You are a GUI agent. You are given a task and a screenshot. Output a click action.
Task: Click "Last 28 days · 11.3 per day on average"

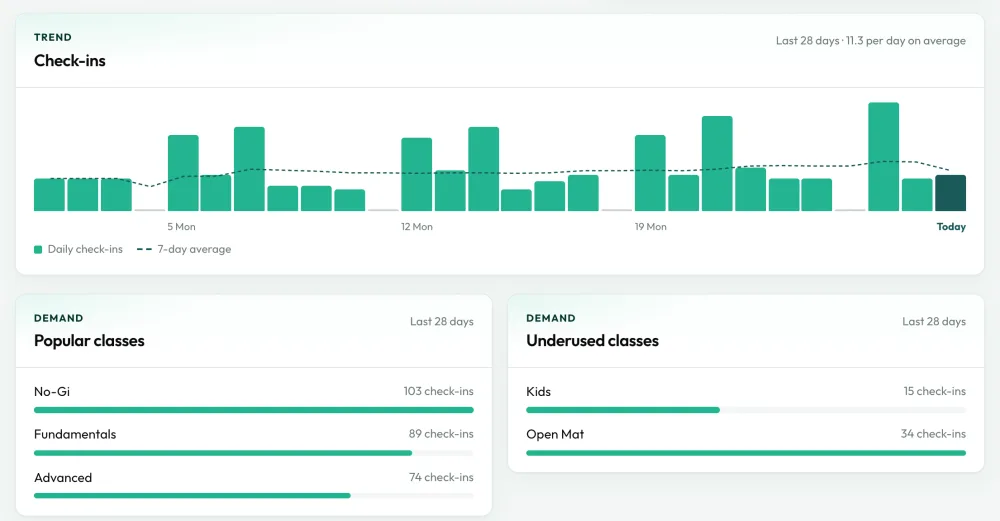pyautogui.click(x=871, y=41)
